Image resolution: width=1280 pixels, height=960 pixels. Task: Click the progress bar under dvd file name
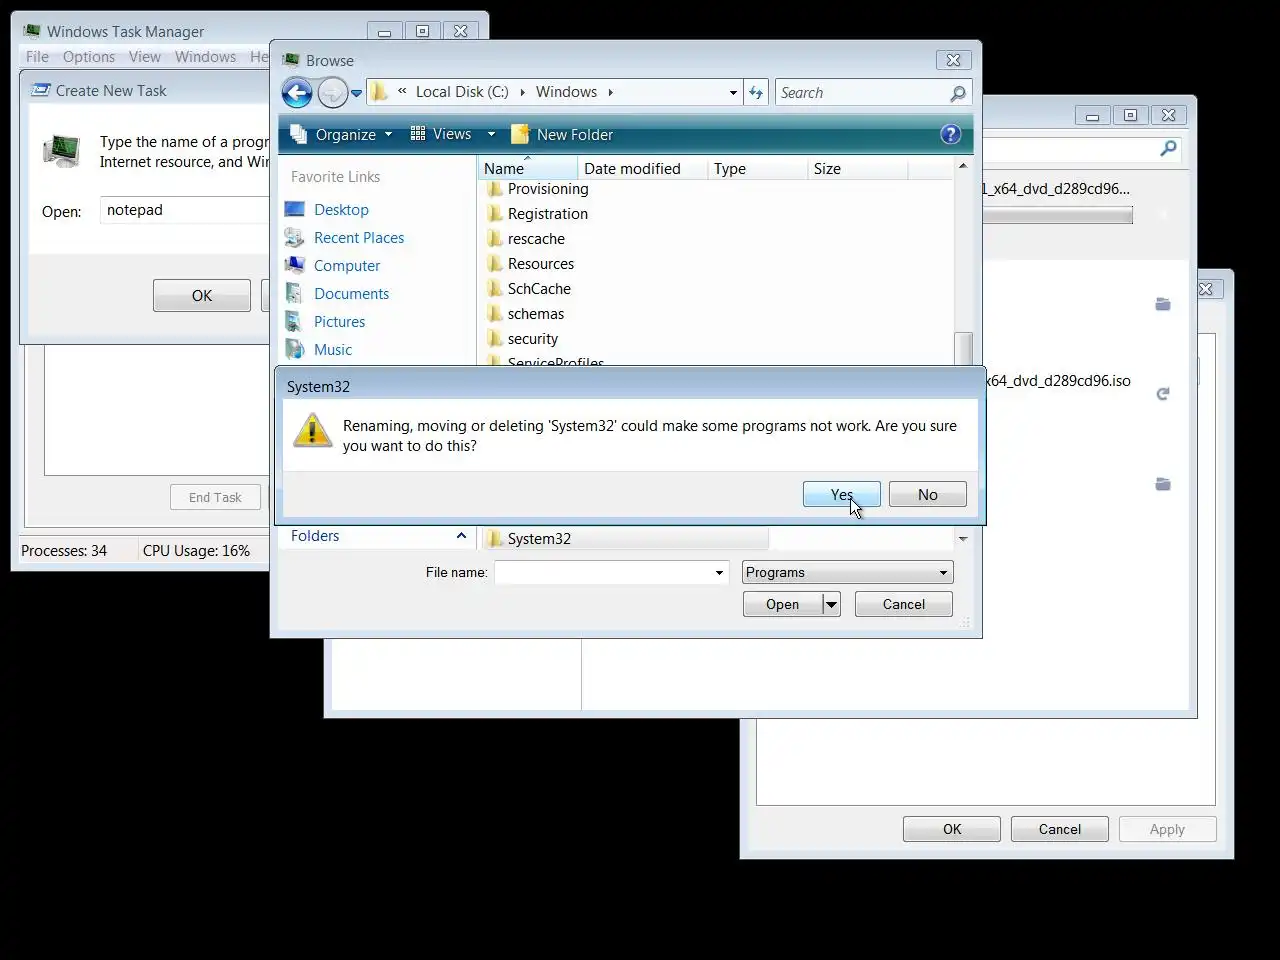[x=1058, y=215]
